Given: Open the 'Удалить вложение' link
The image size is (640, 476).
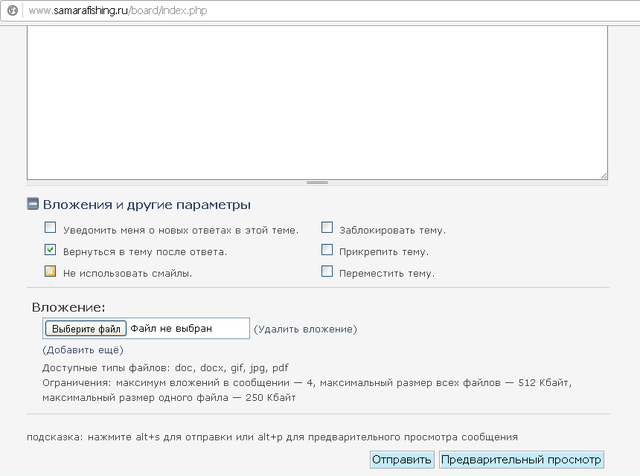Looking at the screenshot, I should [x=305, y=329].
